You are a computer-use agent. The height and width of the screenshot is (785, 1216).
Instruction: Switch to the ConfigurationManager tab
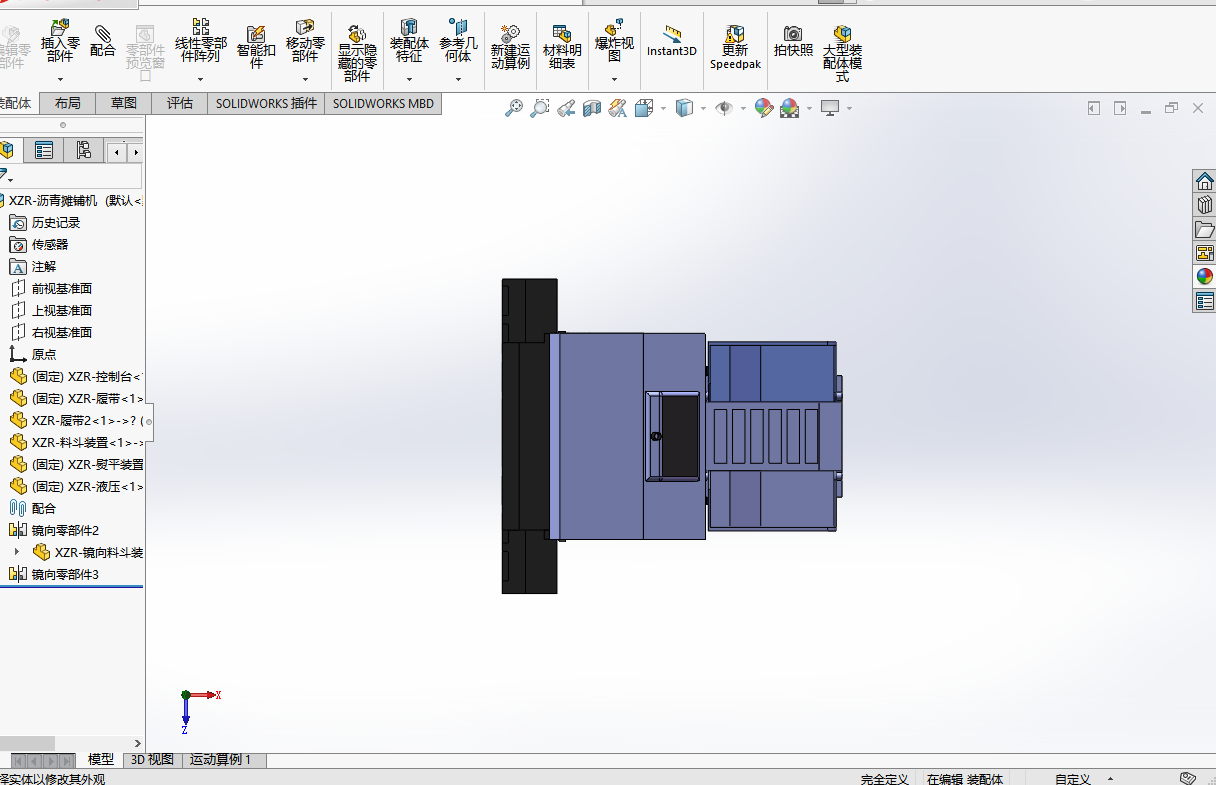click(84, 151)
